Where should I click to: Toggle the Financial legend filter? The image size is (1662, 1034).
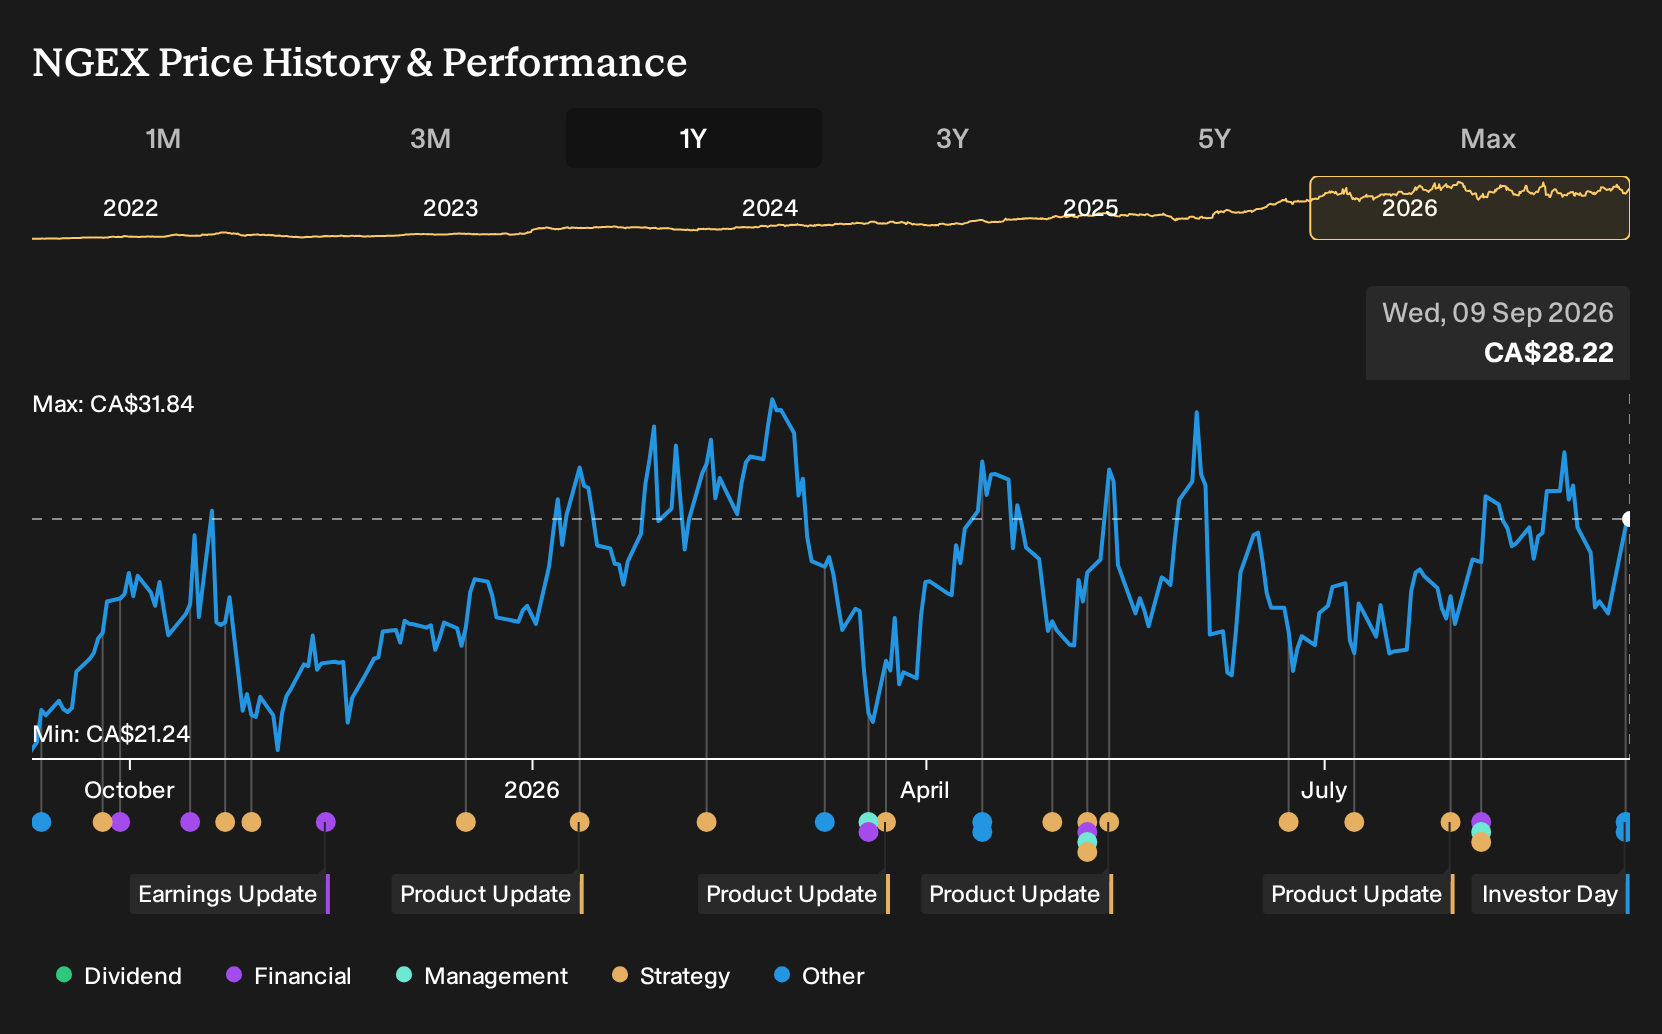(x=289, y=975)
